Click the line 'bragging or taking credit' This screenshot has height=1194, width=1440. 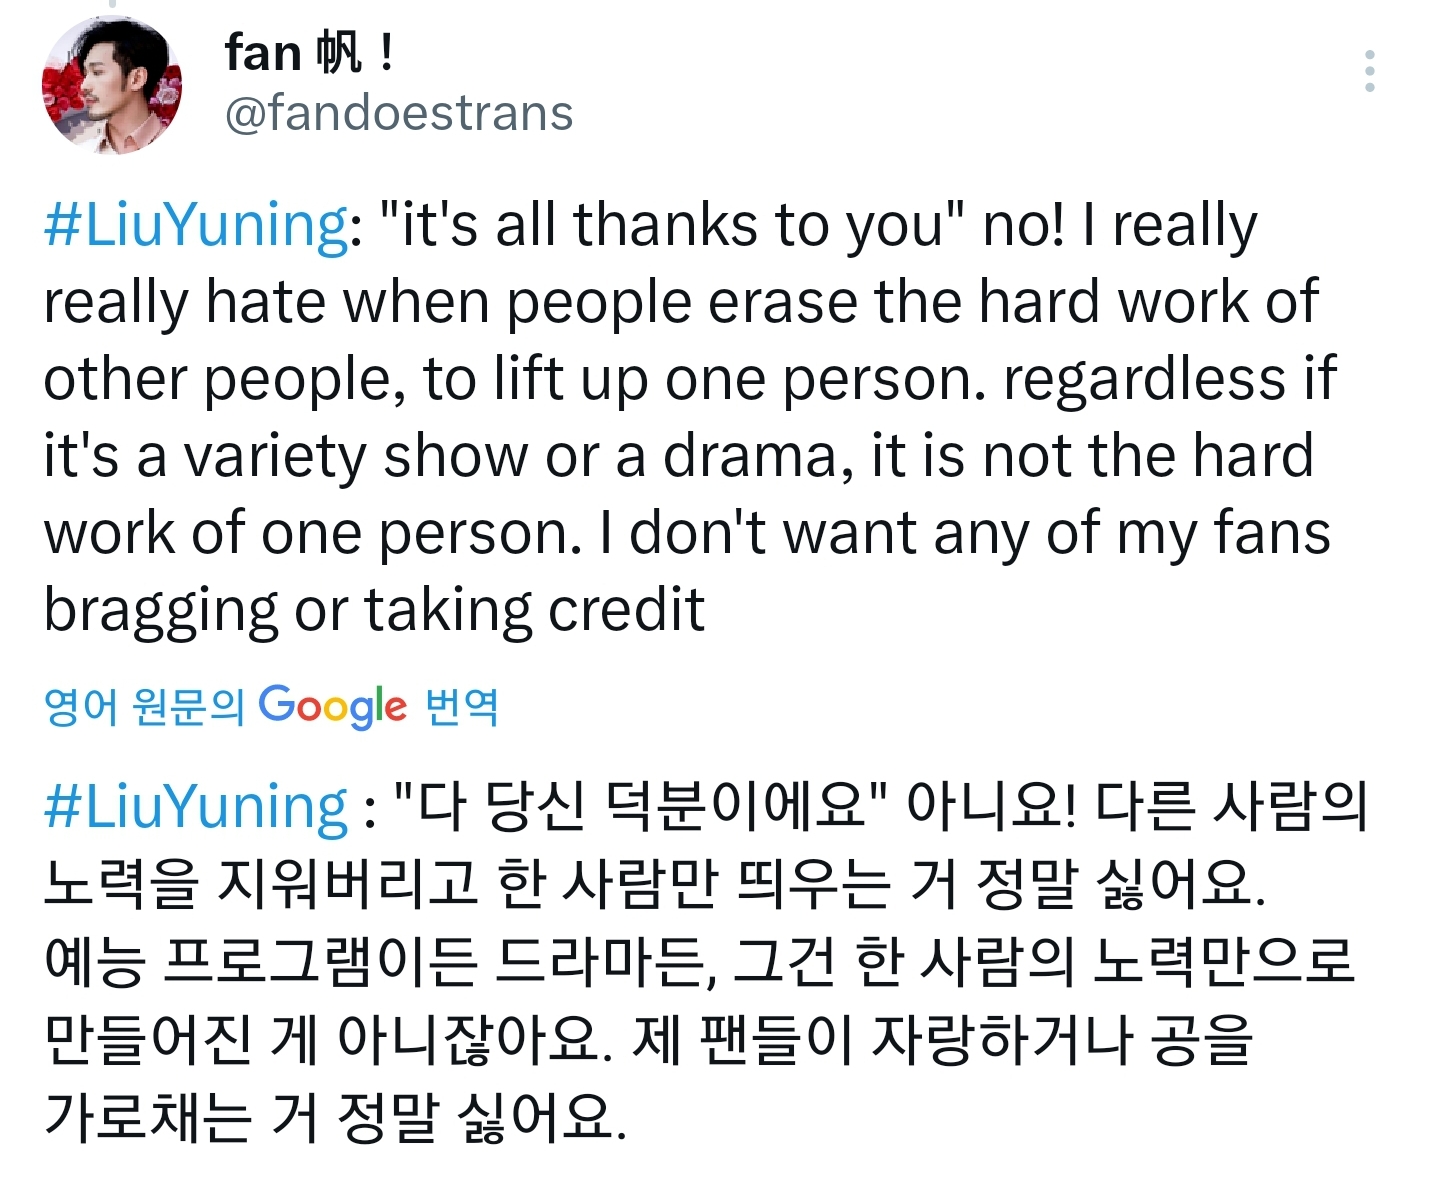(374, 610)
